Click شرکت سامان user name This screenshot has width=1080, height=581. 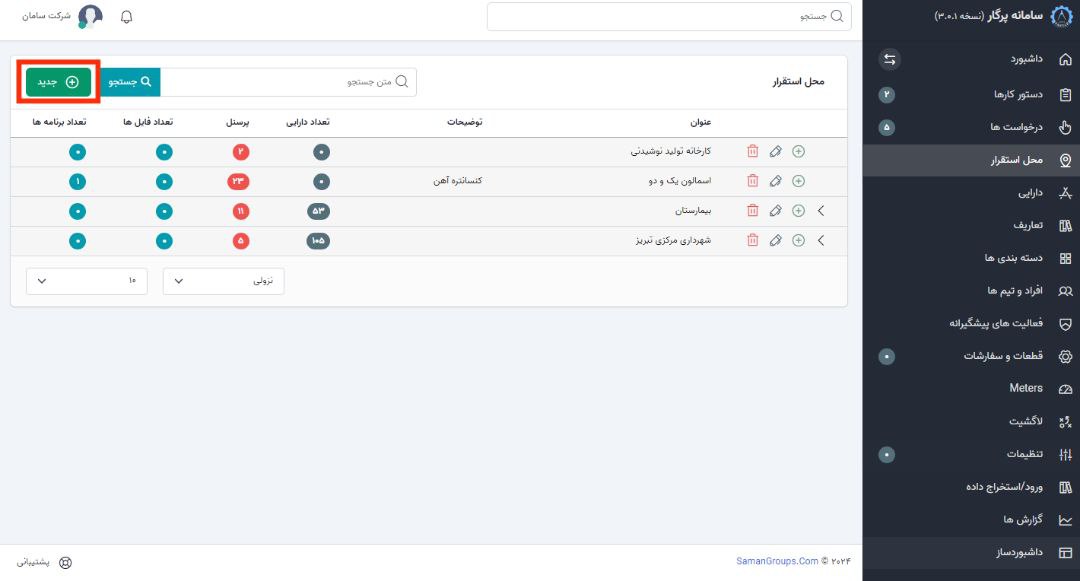pos(46,16)
